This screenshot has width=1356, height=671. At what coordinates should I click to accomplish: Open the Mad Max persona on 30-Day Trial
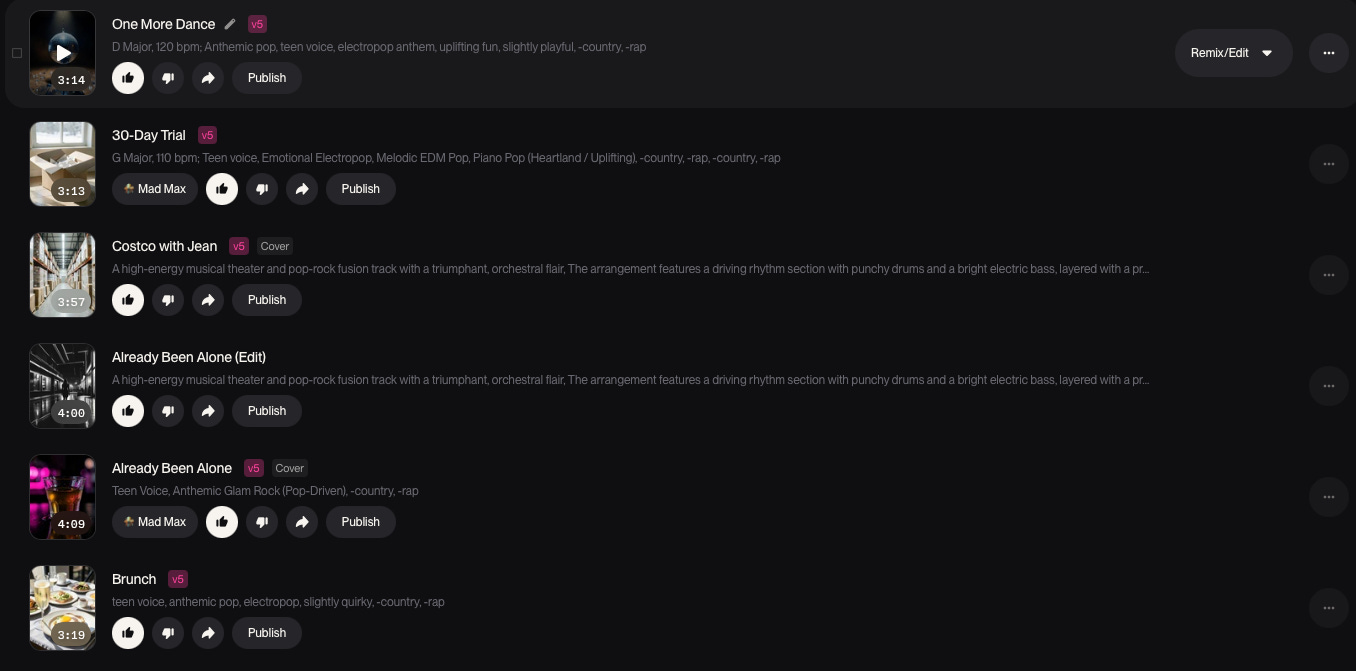[155, 189]
